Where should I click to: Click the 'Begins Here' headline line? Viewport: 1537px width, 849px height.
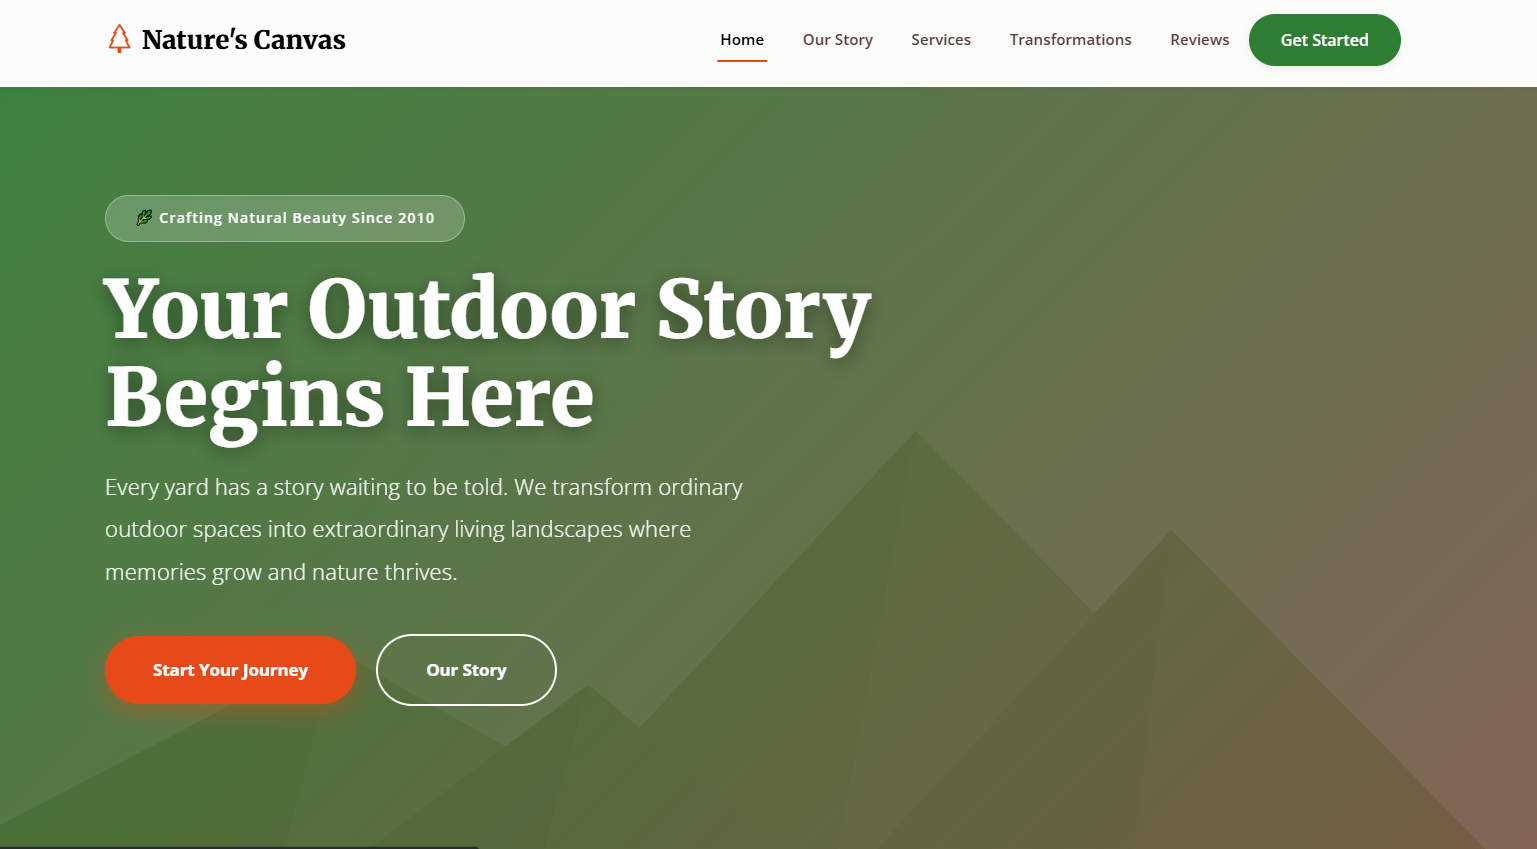pos(350,398)
